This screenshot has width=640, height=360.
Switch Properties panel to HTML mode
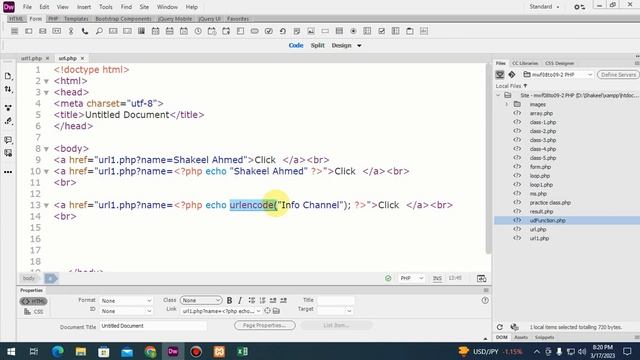[x=33, y=301]
